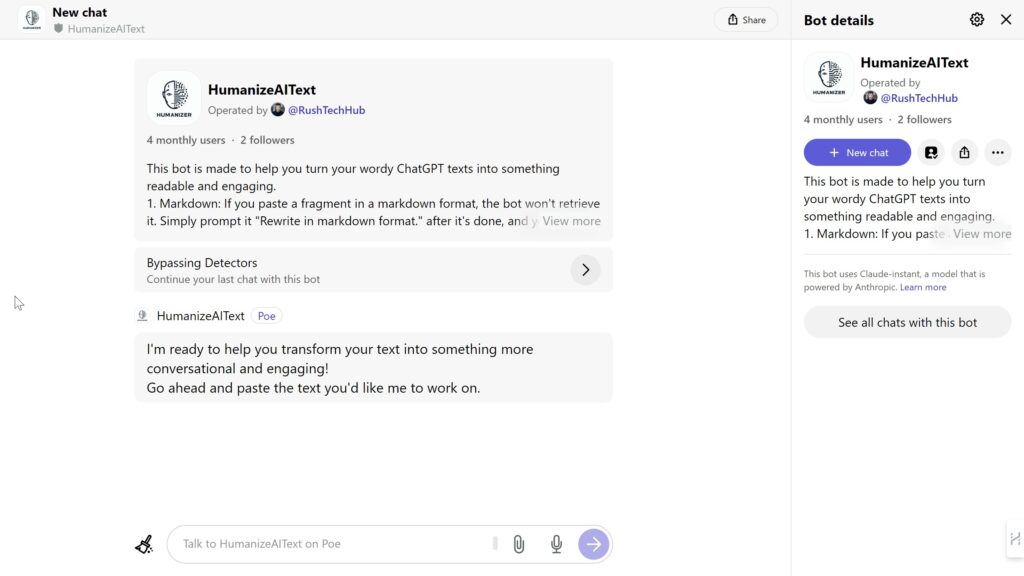Image resolution: width=1024 pixels, height=576 pixels.
Task: Click the microphone voice input icon
Action: point(556,544)
